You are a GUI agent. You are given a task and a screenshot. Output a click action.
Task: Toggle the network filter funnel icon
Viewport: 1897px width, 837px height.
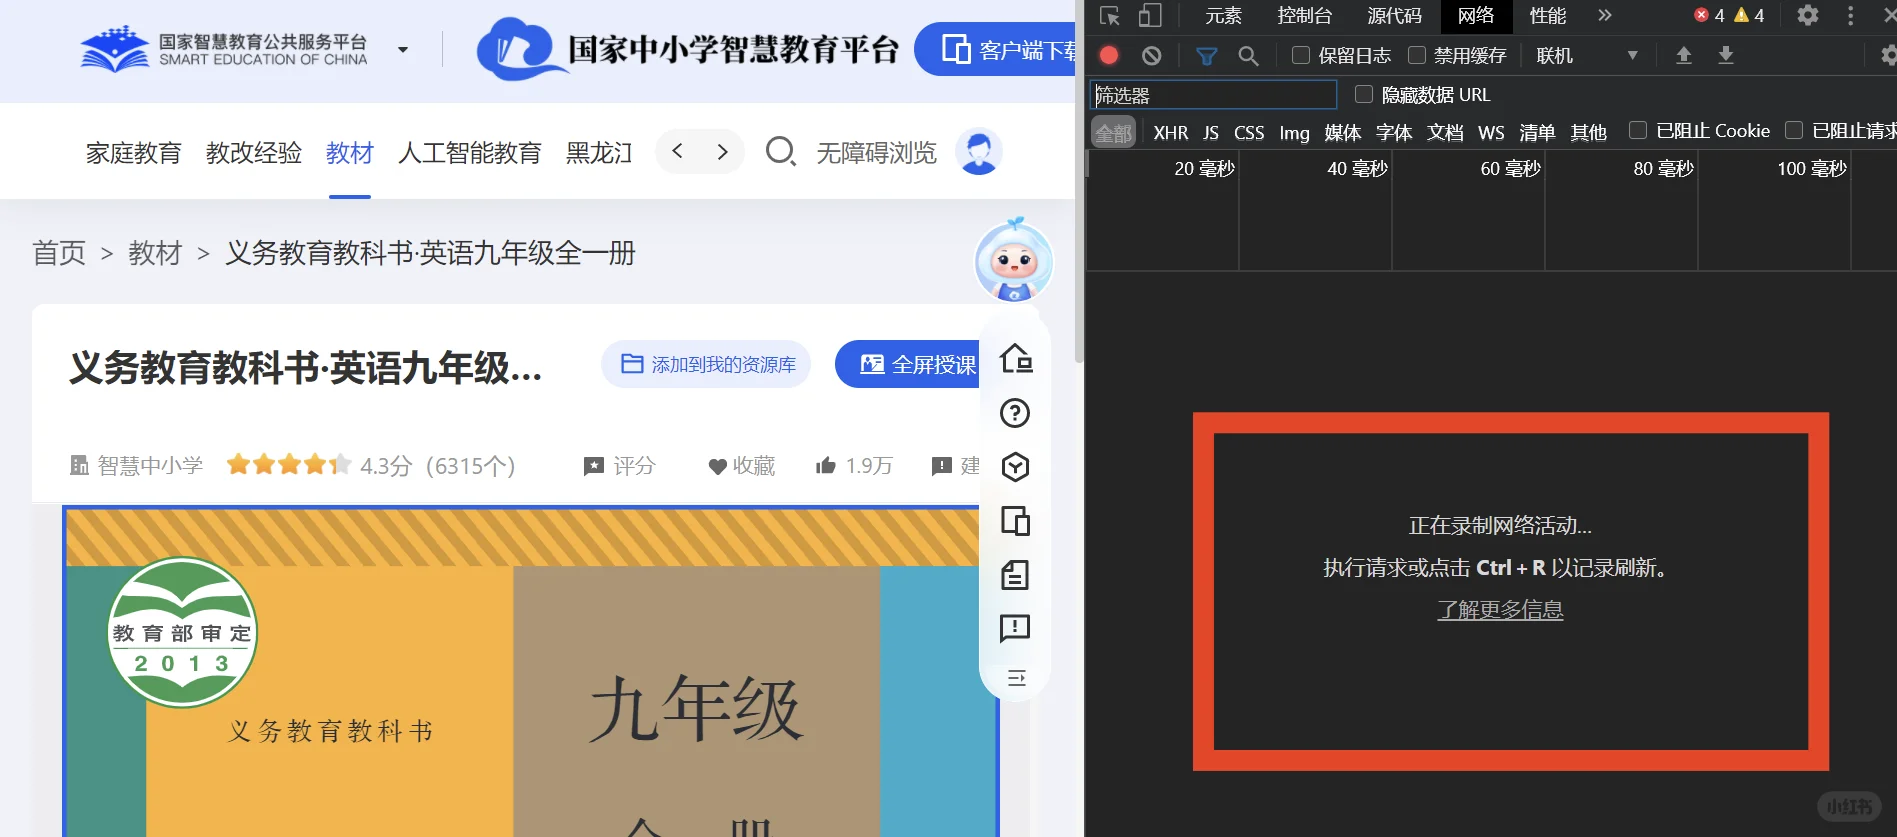(1207, 56)
